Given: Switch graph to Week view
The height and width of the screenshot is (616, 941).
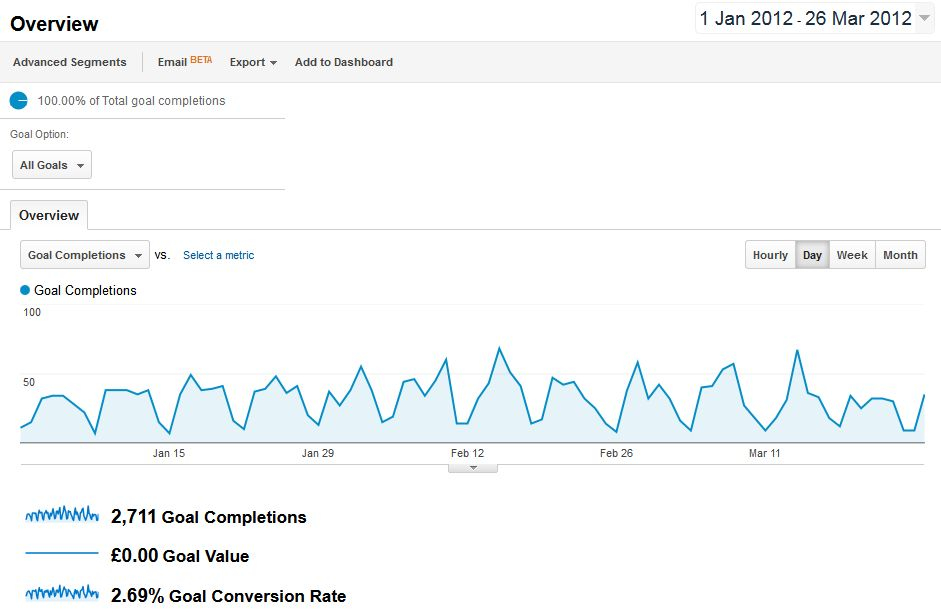Looking at the screenshot, I should [x=852, y=255].
